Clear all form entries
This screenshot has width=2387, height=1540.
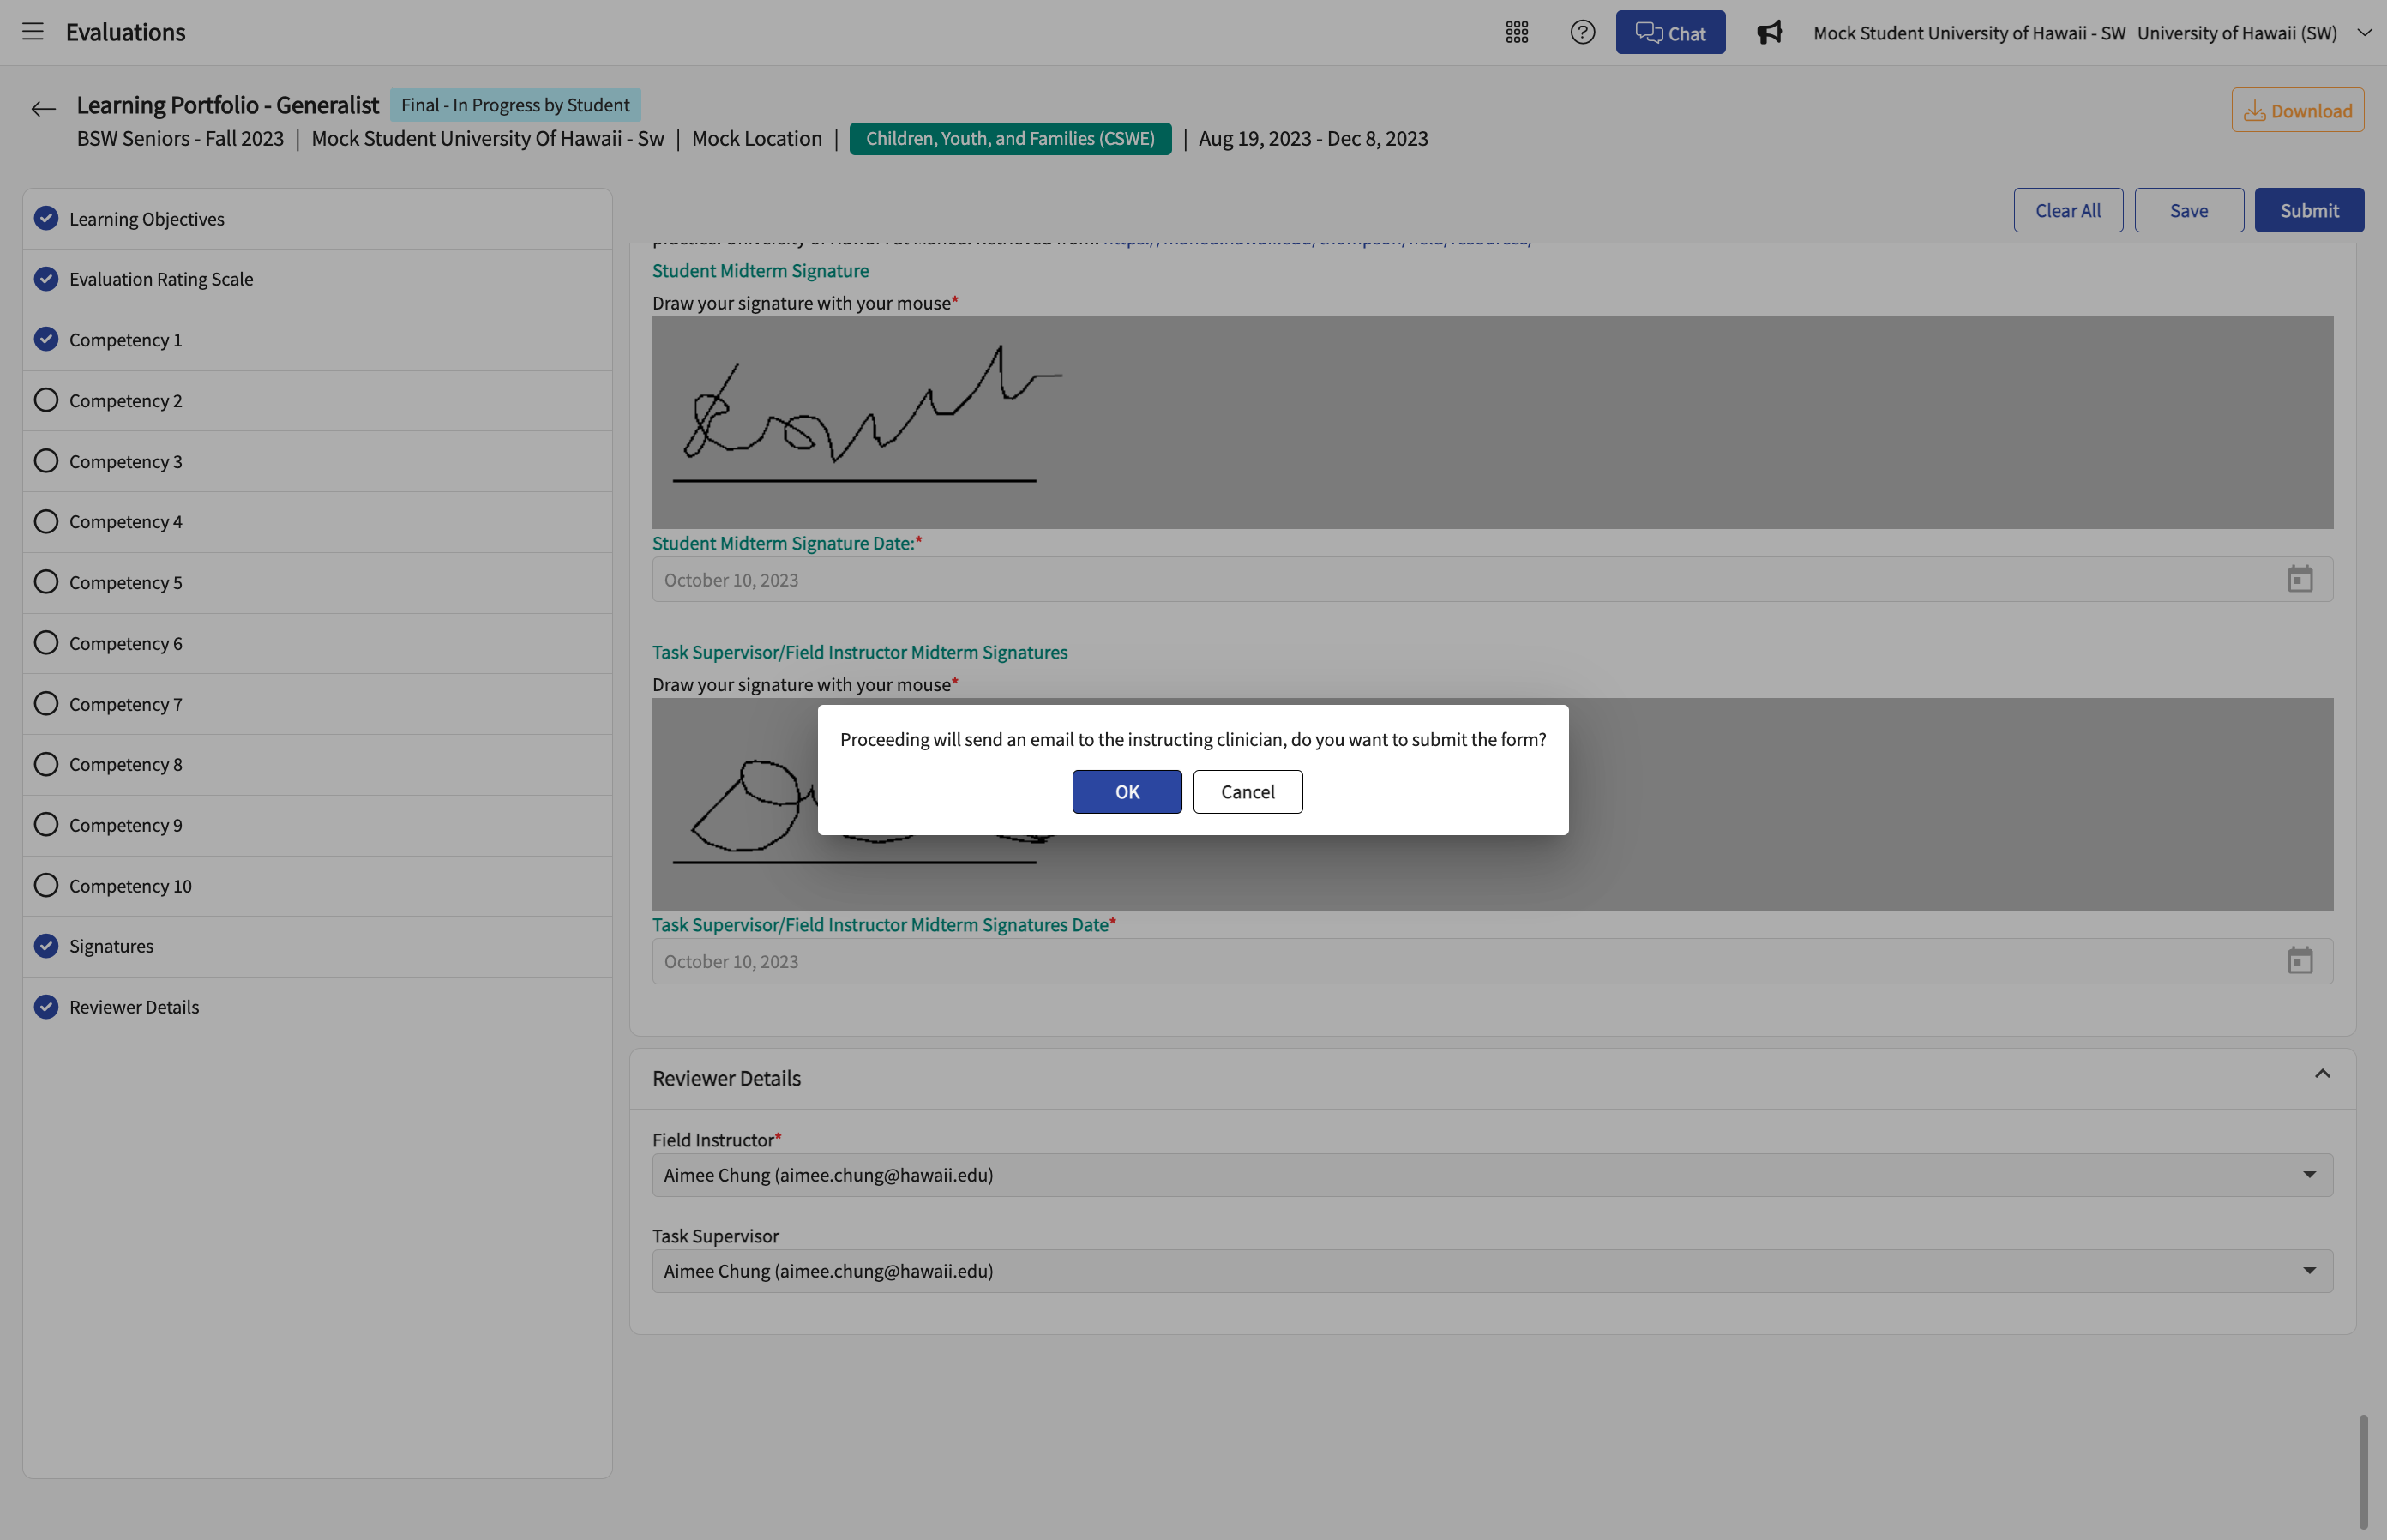2068,210
